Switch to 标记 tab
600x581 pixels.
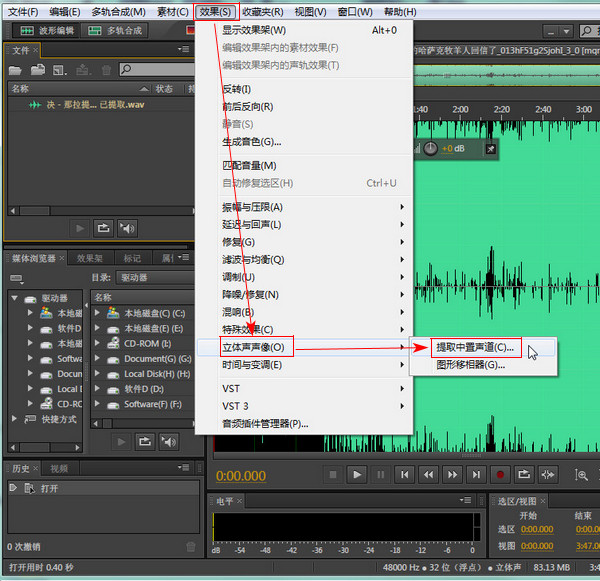click(132, 258)
